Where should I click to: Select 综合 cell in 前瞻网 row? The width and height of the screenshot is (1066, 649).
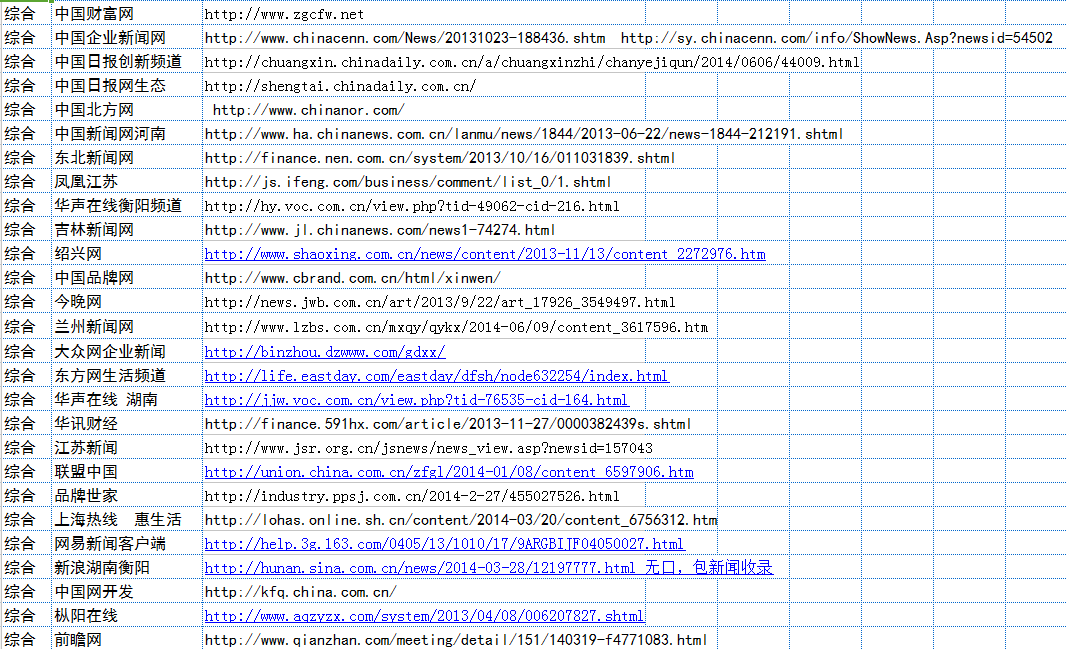(26, 639)
